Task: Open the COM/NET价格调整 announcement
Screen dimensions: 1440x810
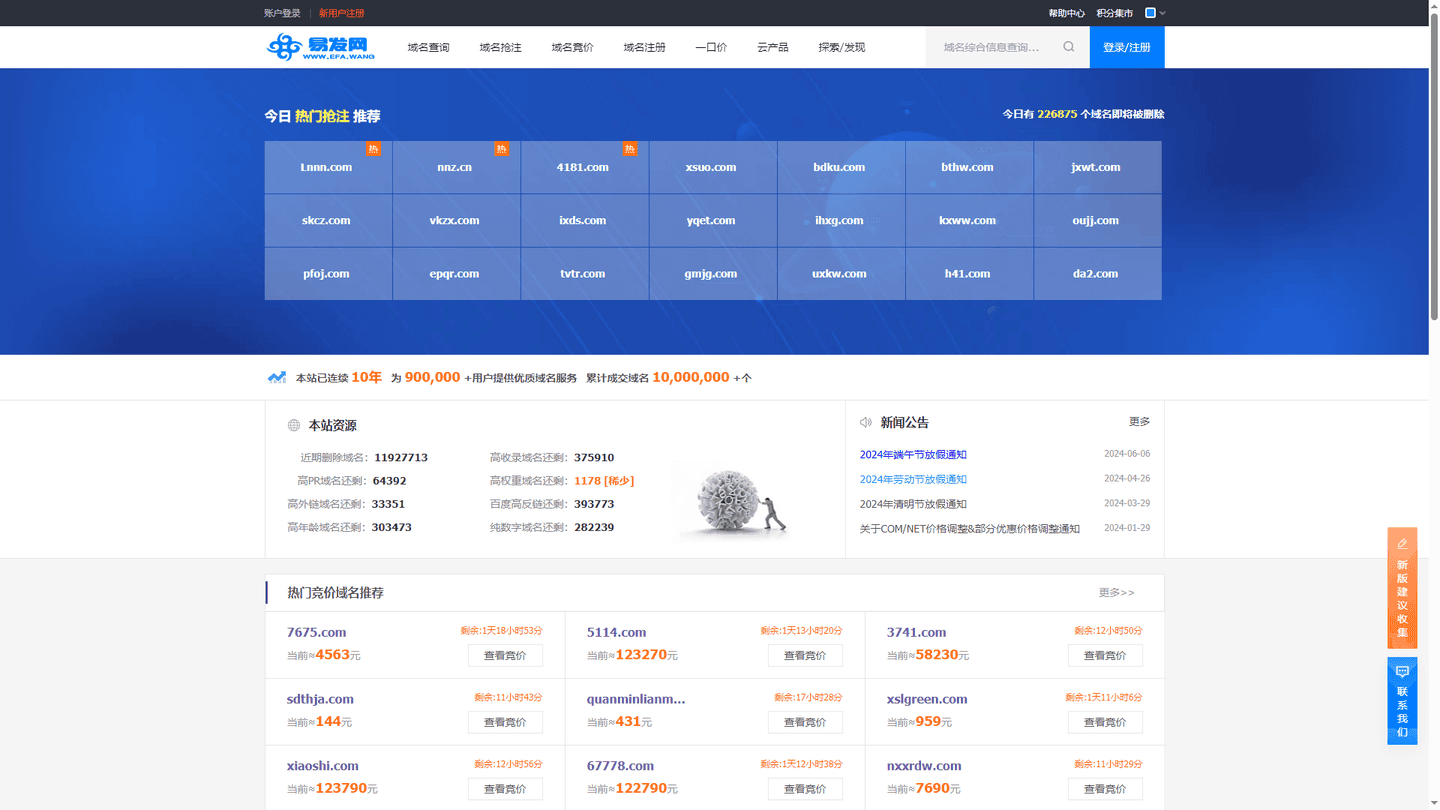Action: [x=970, y=529]
